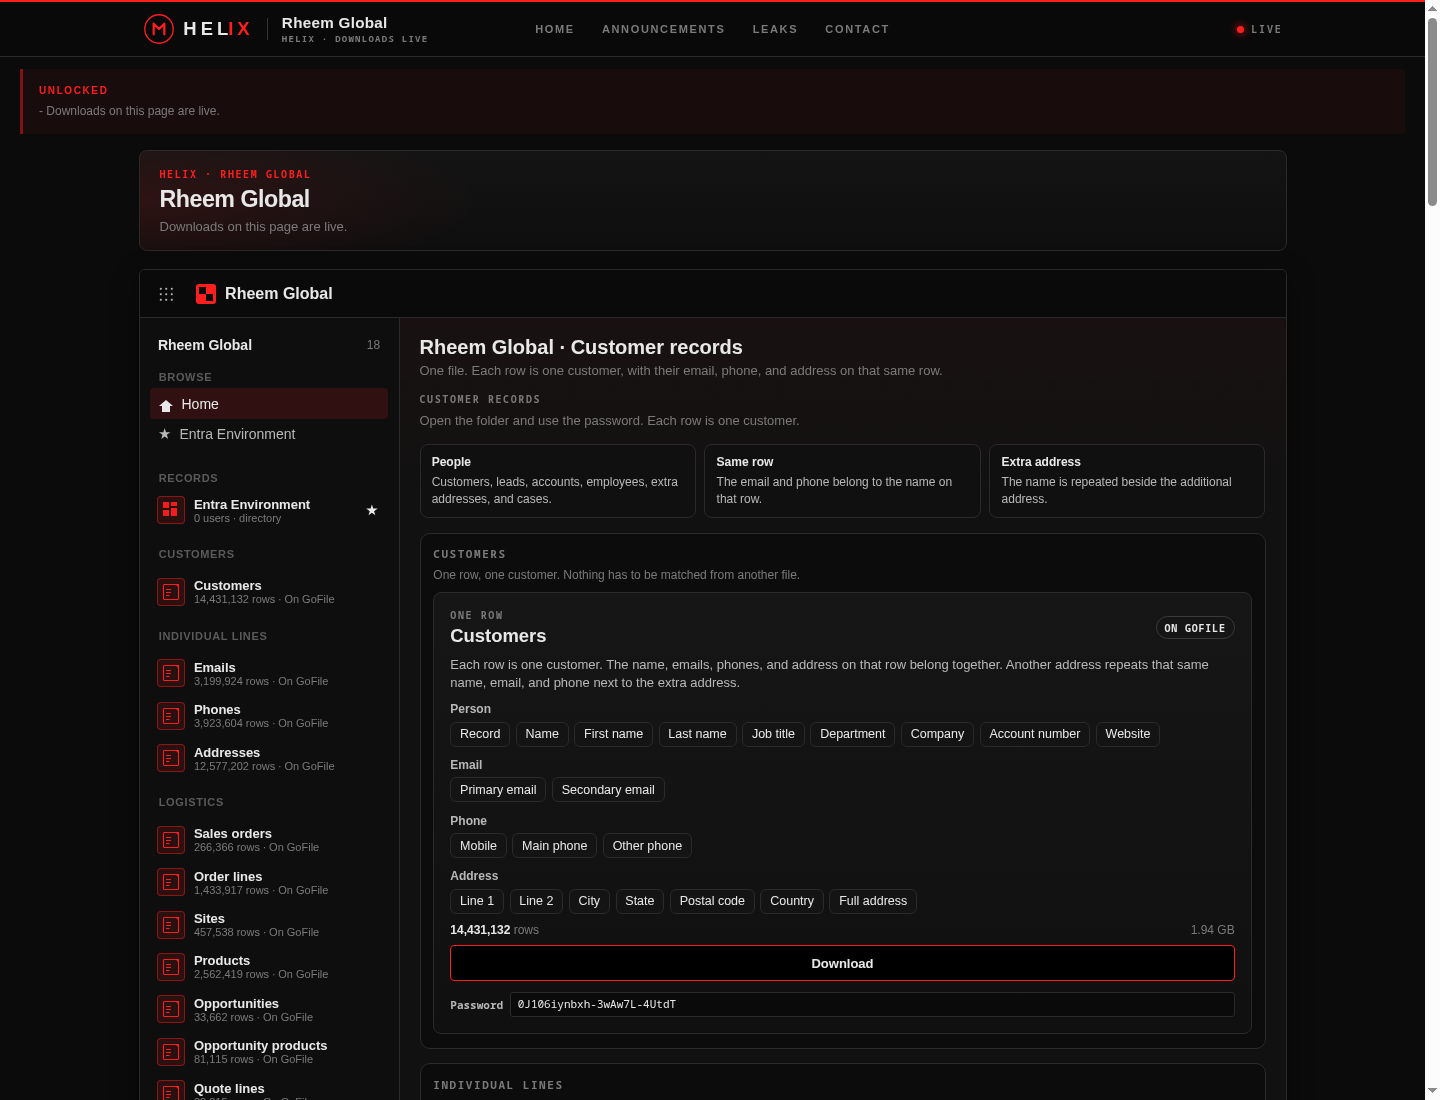This screenshot has width=1440, height=1100.
Task: Click the Full address tag
Action: [x=873, y=901]
